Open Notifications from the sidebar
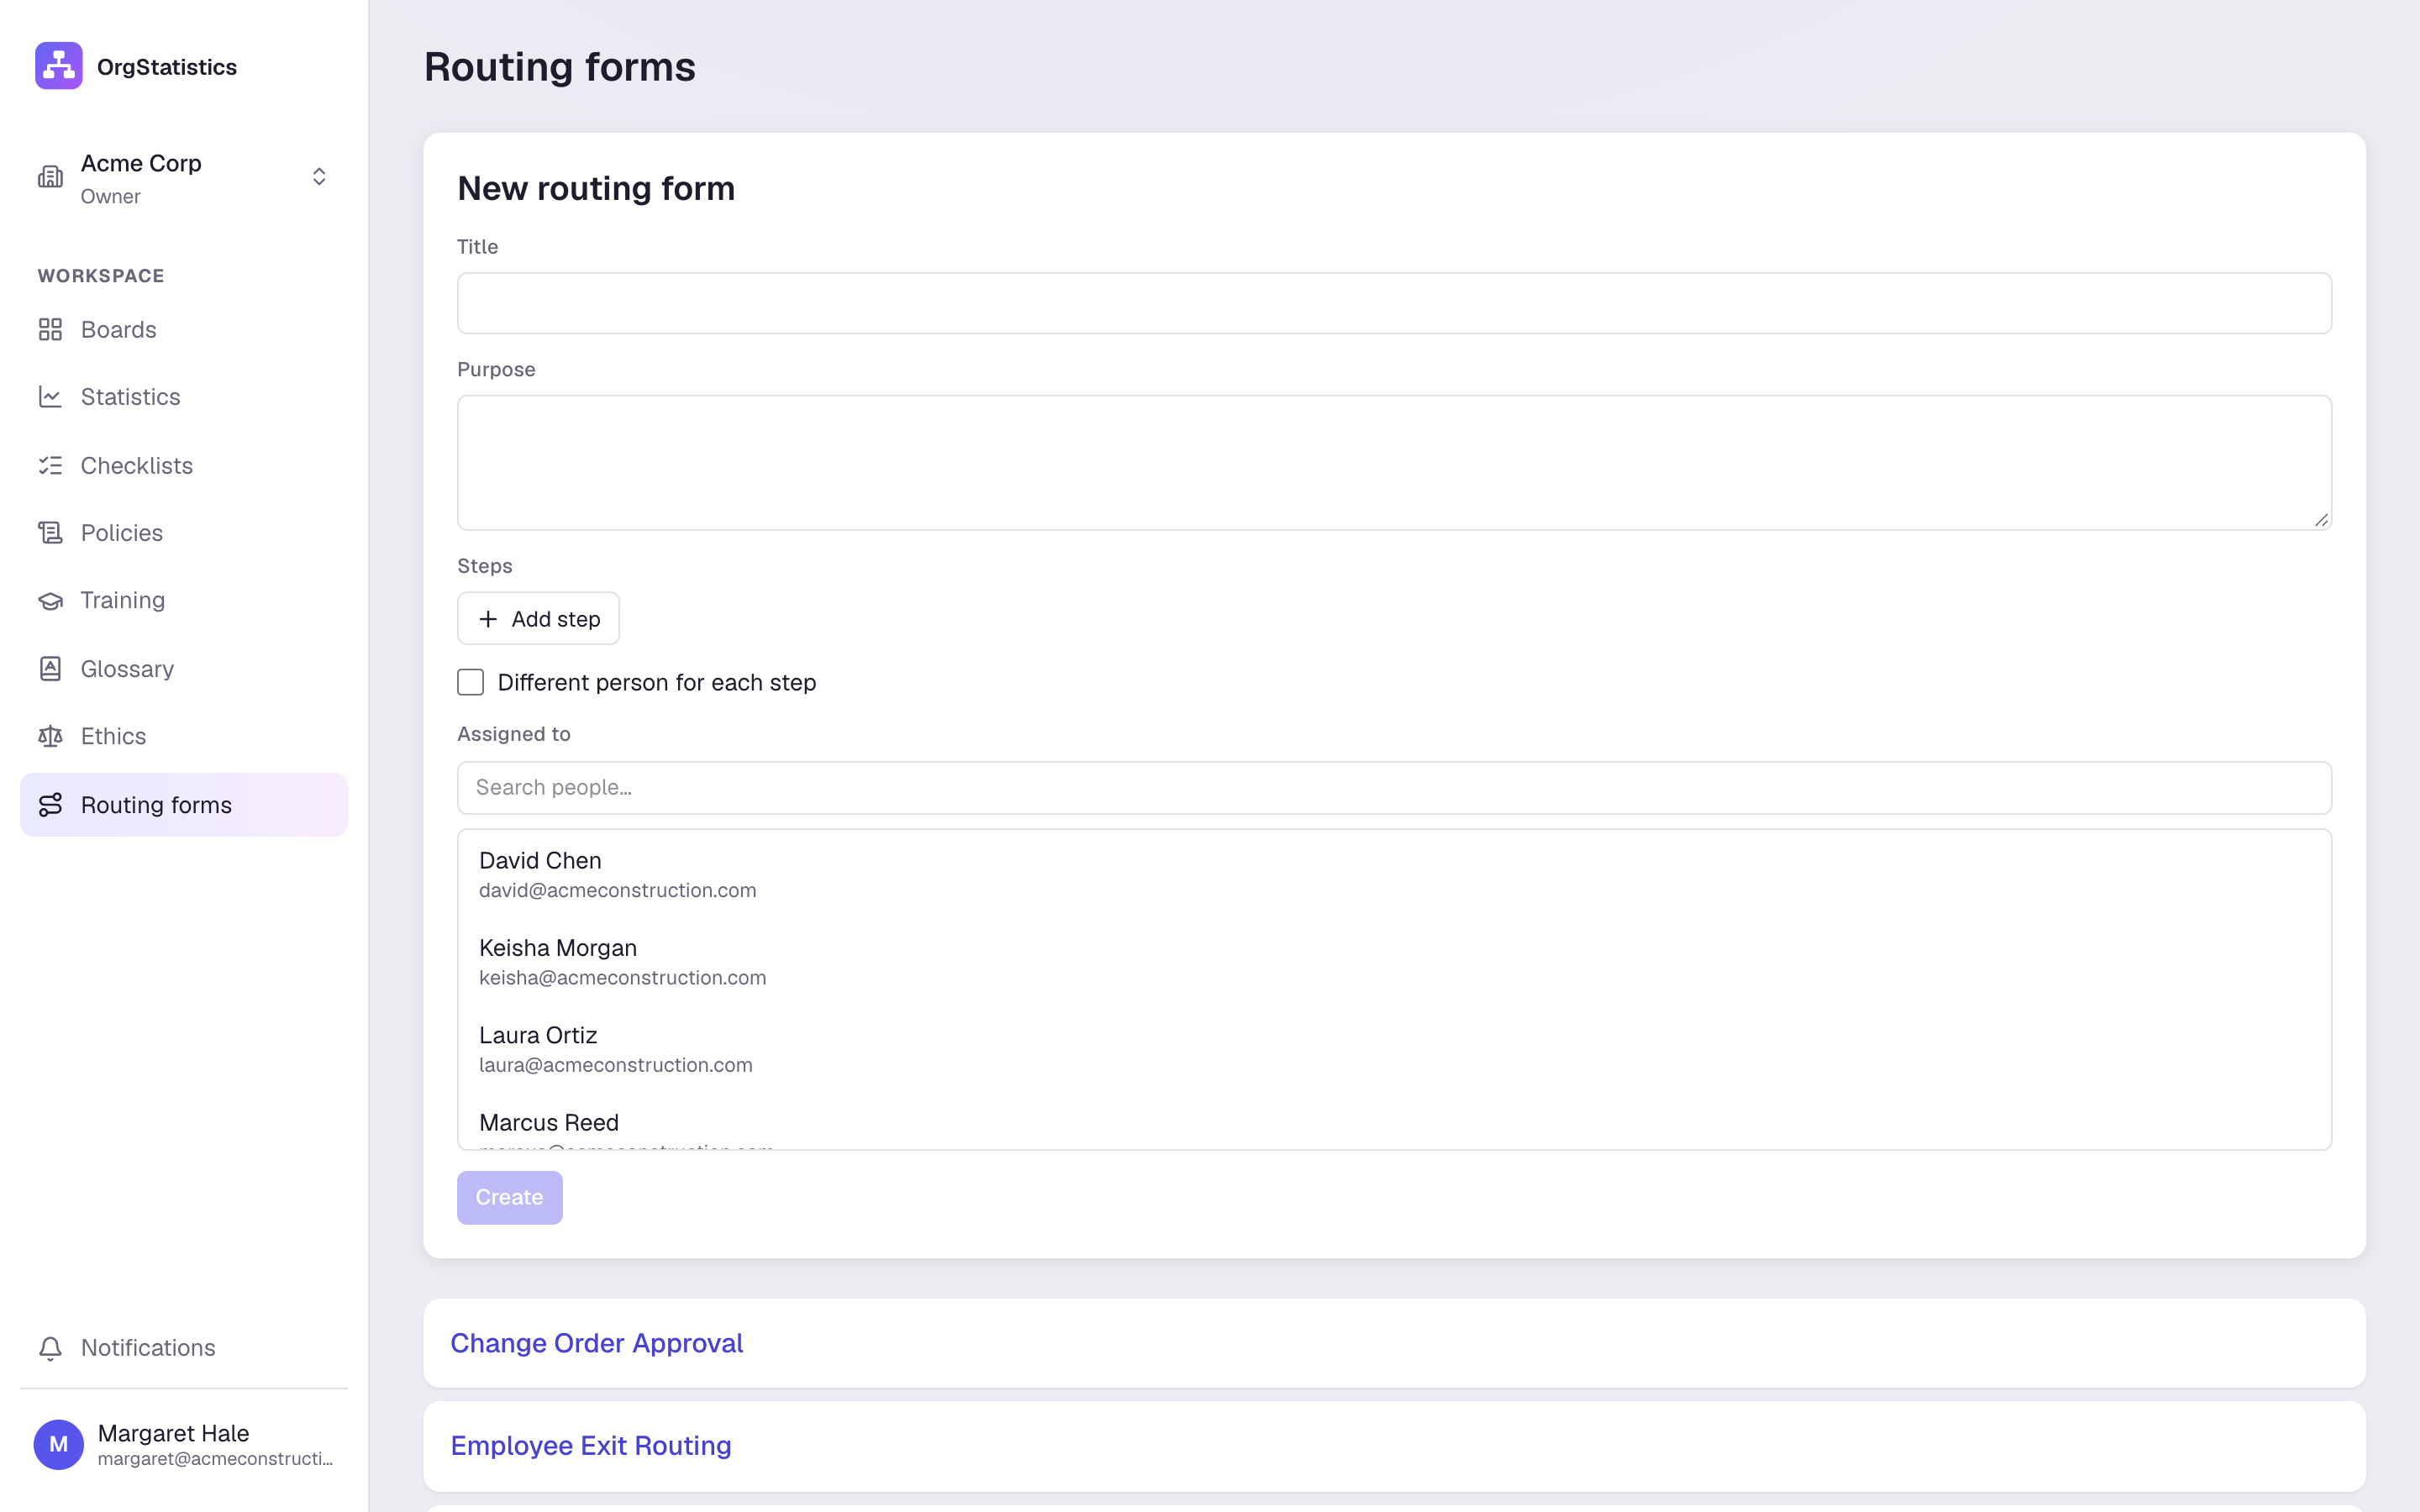This screenshot has width=2420, height=1512. click(x=184, y=1348)
